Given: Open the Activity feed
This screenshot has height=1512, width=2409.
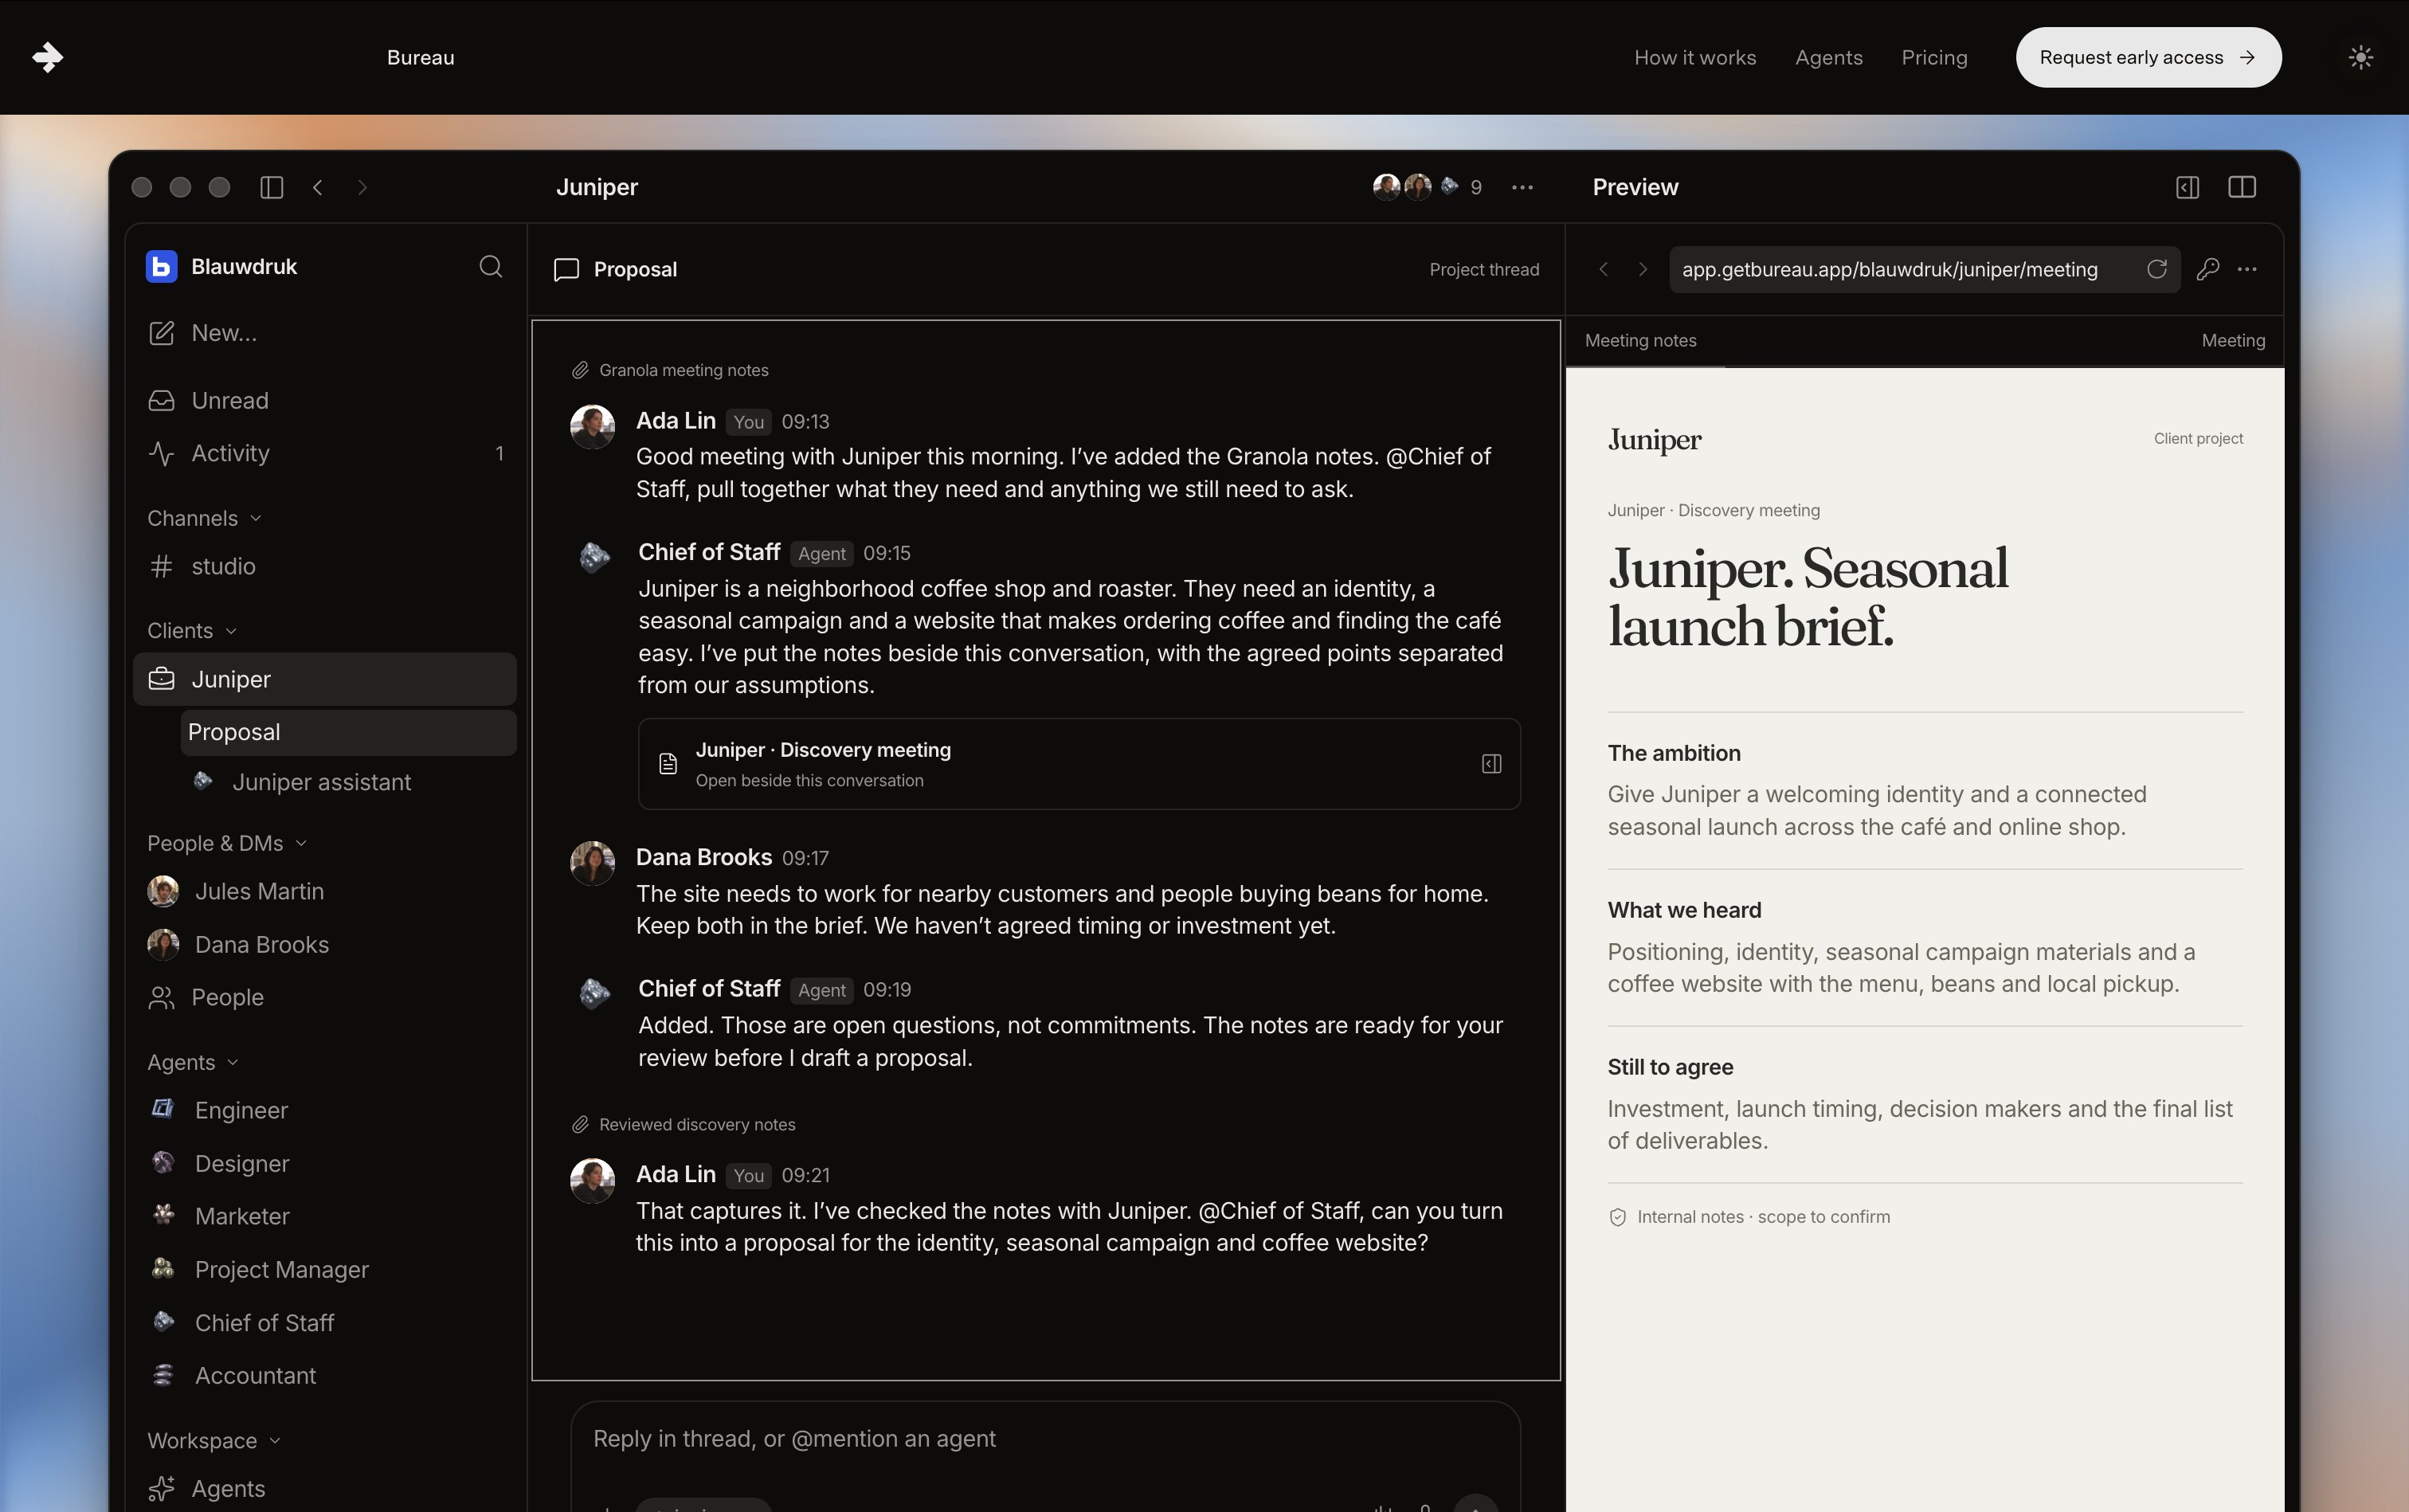Looking at the screenshot, I should (x=325, y=453).
